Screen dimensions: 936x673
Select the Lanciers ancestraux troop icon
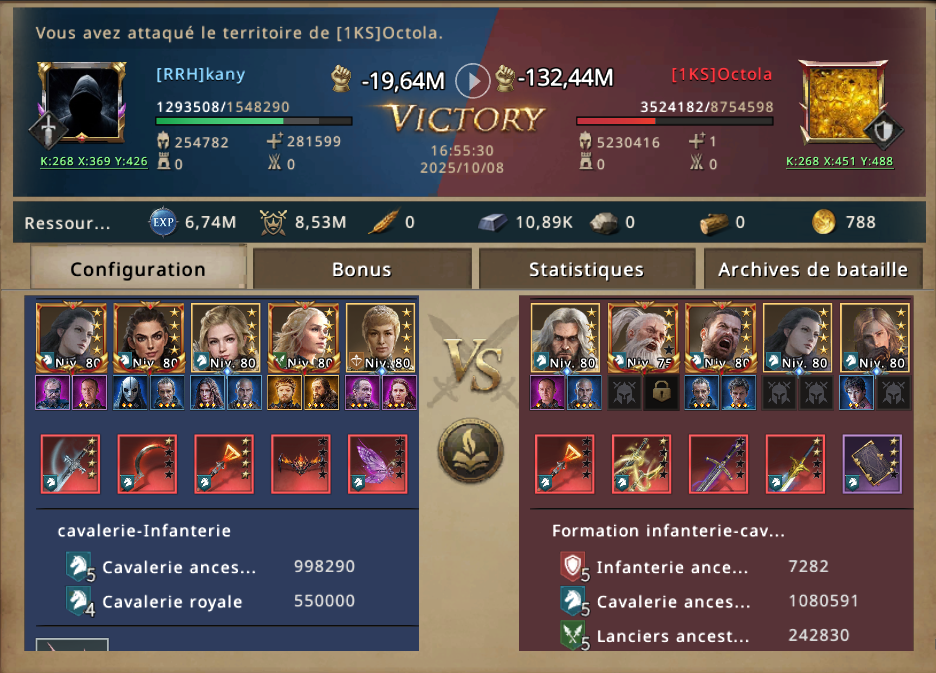coord(574,636)
